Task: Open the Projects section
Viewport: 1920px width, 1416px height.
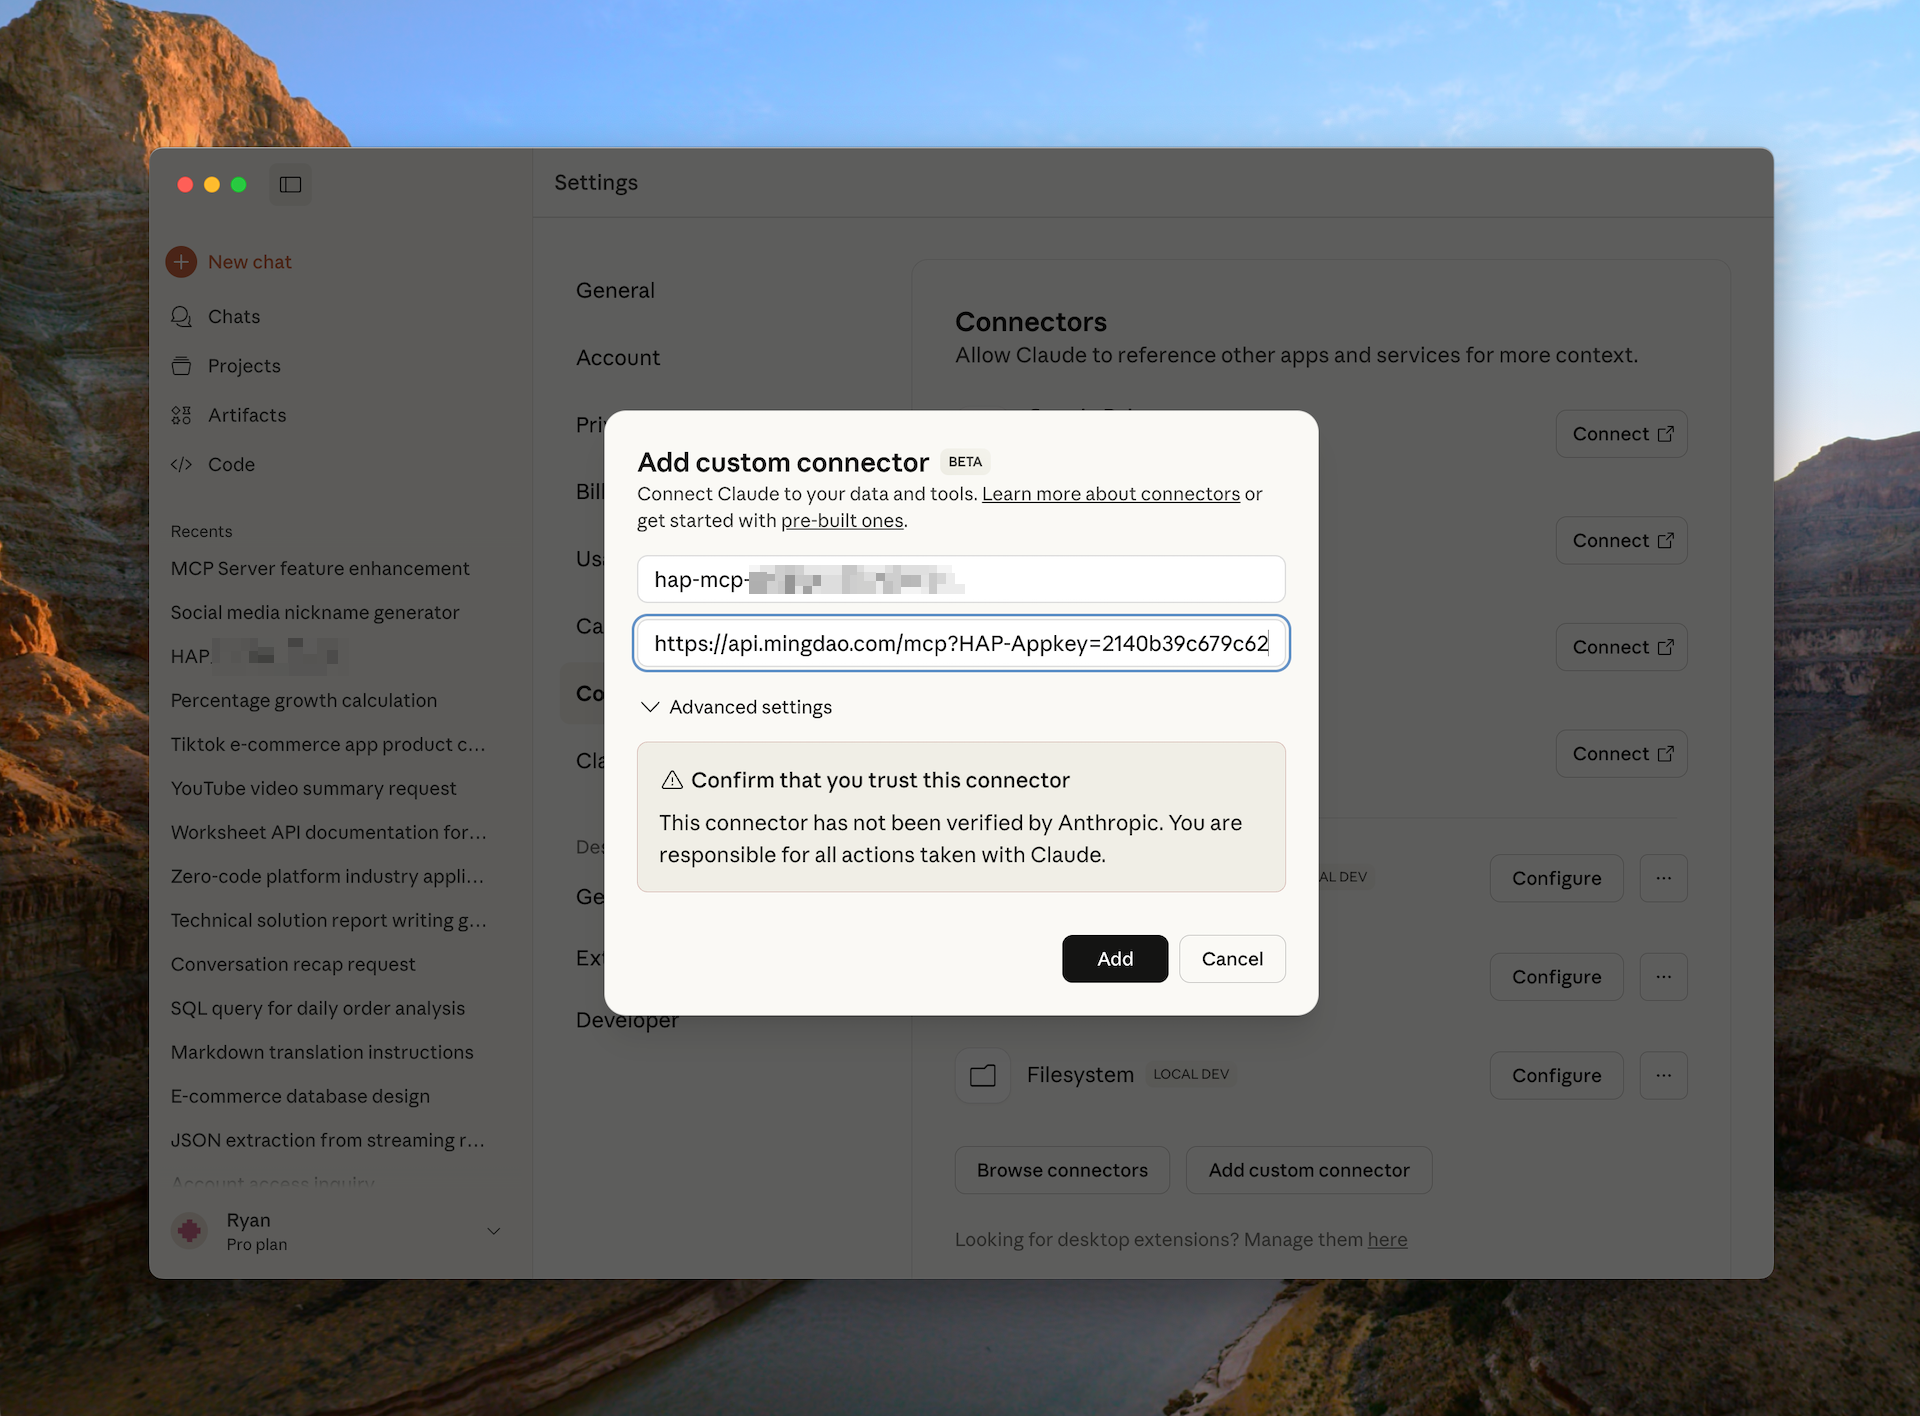Action: point(243,366)
